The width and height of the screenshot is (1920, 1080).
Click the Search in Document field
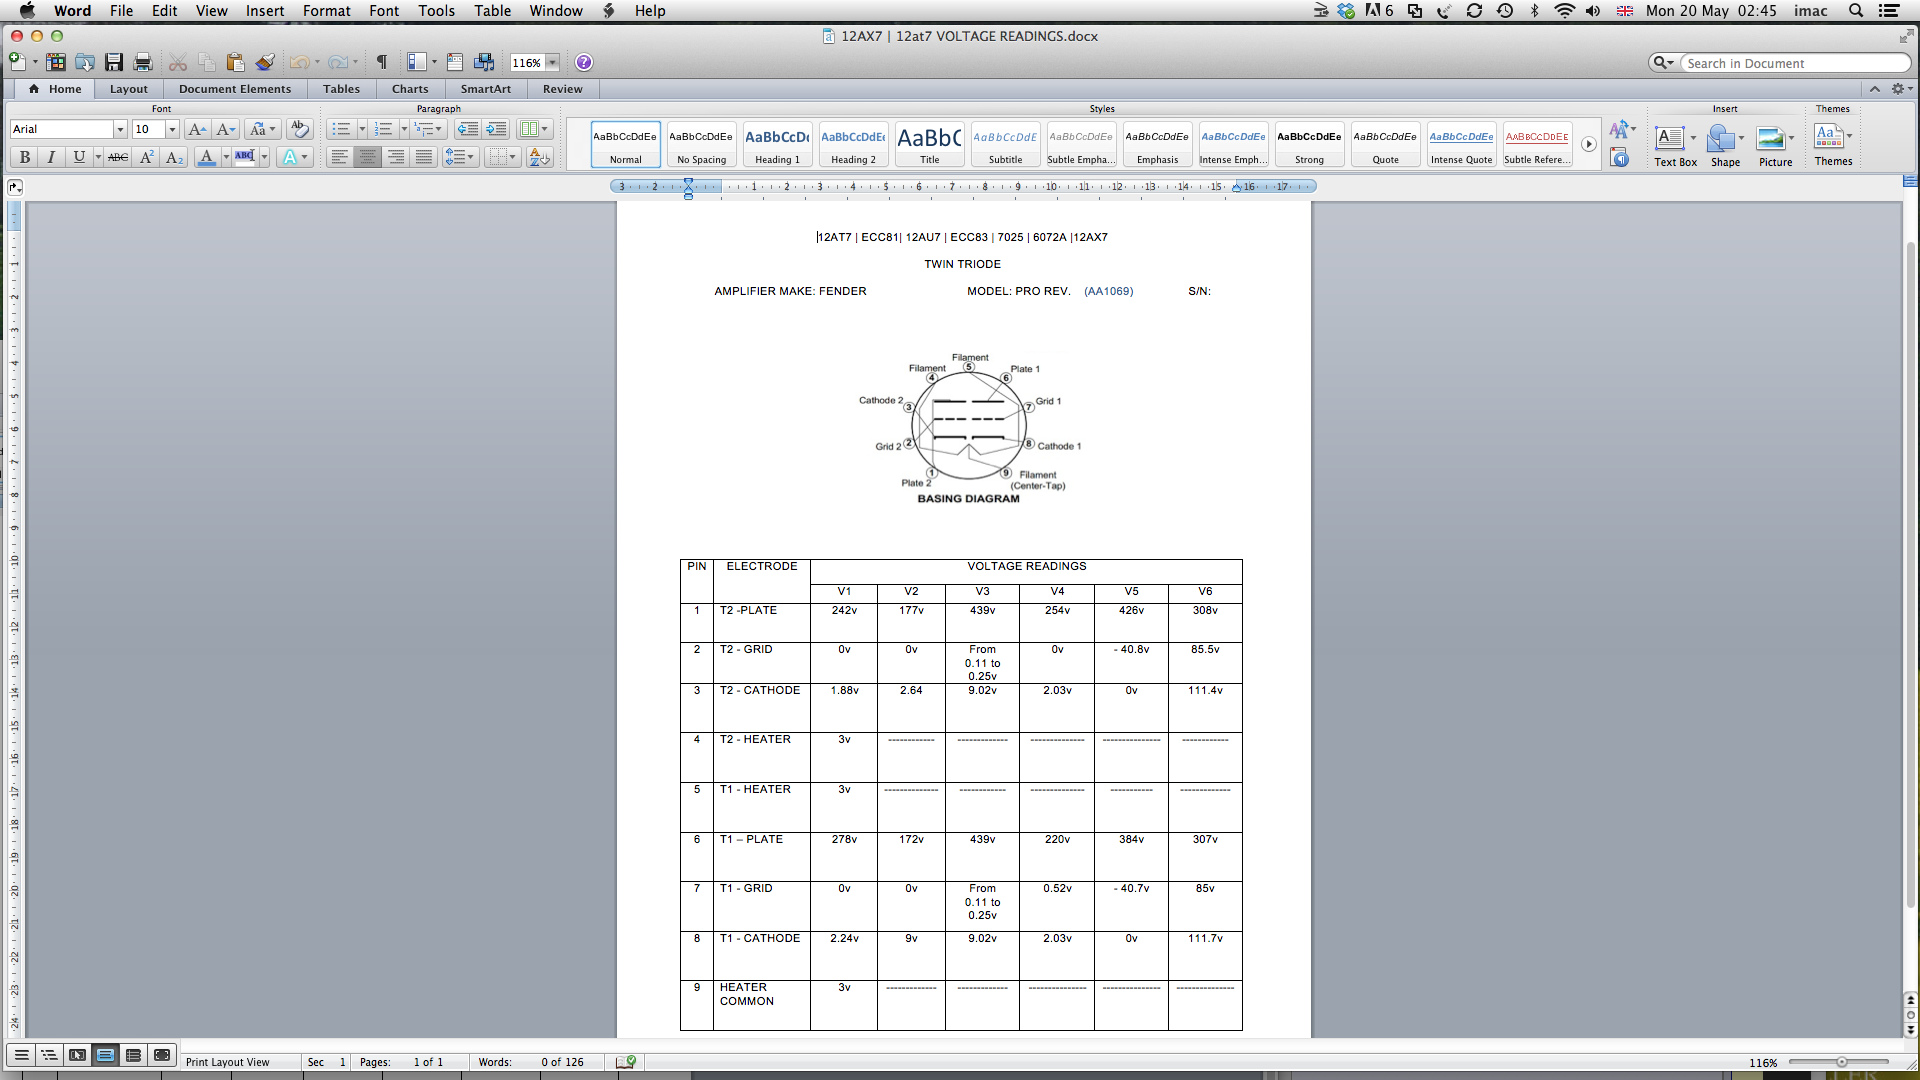click(1795, 63)
